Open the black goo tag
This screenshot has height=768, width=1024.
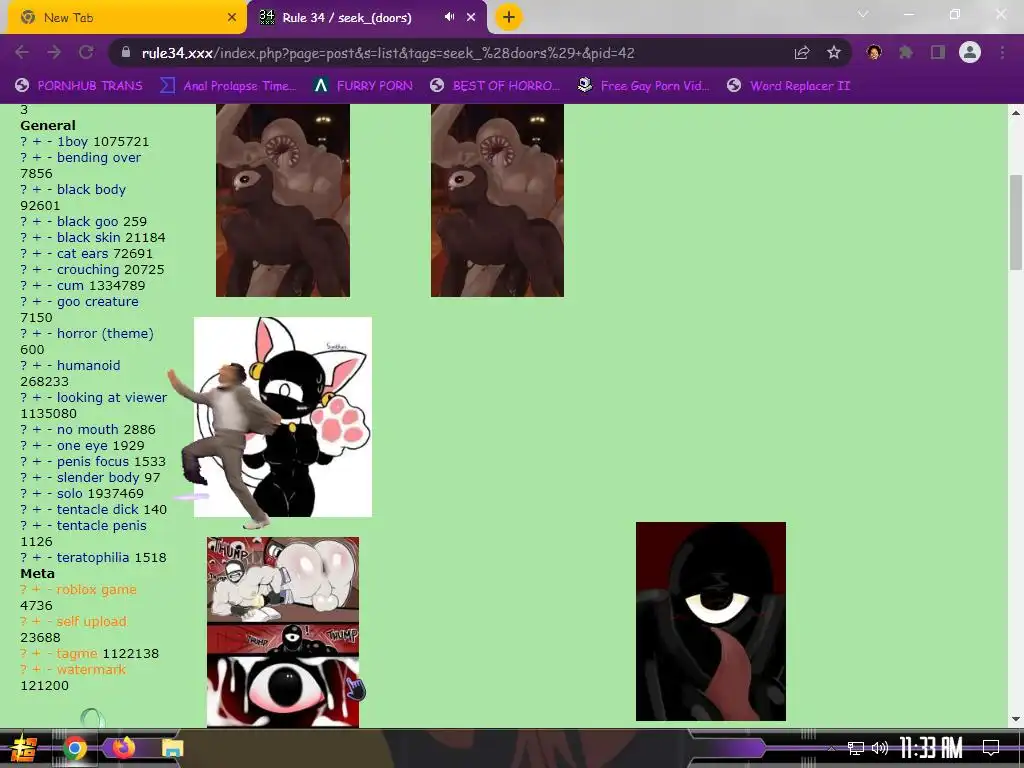point(88,221)
